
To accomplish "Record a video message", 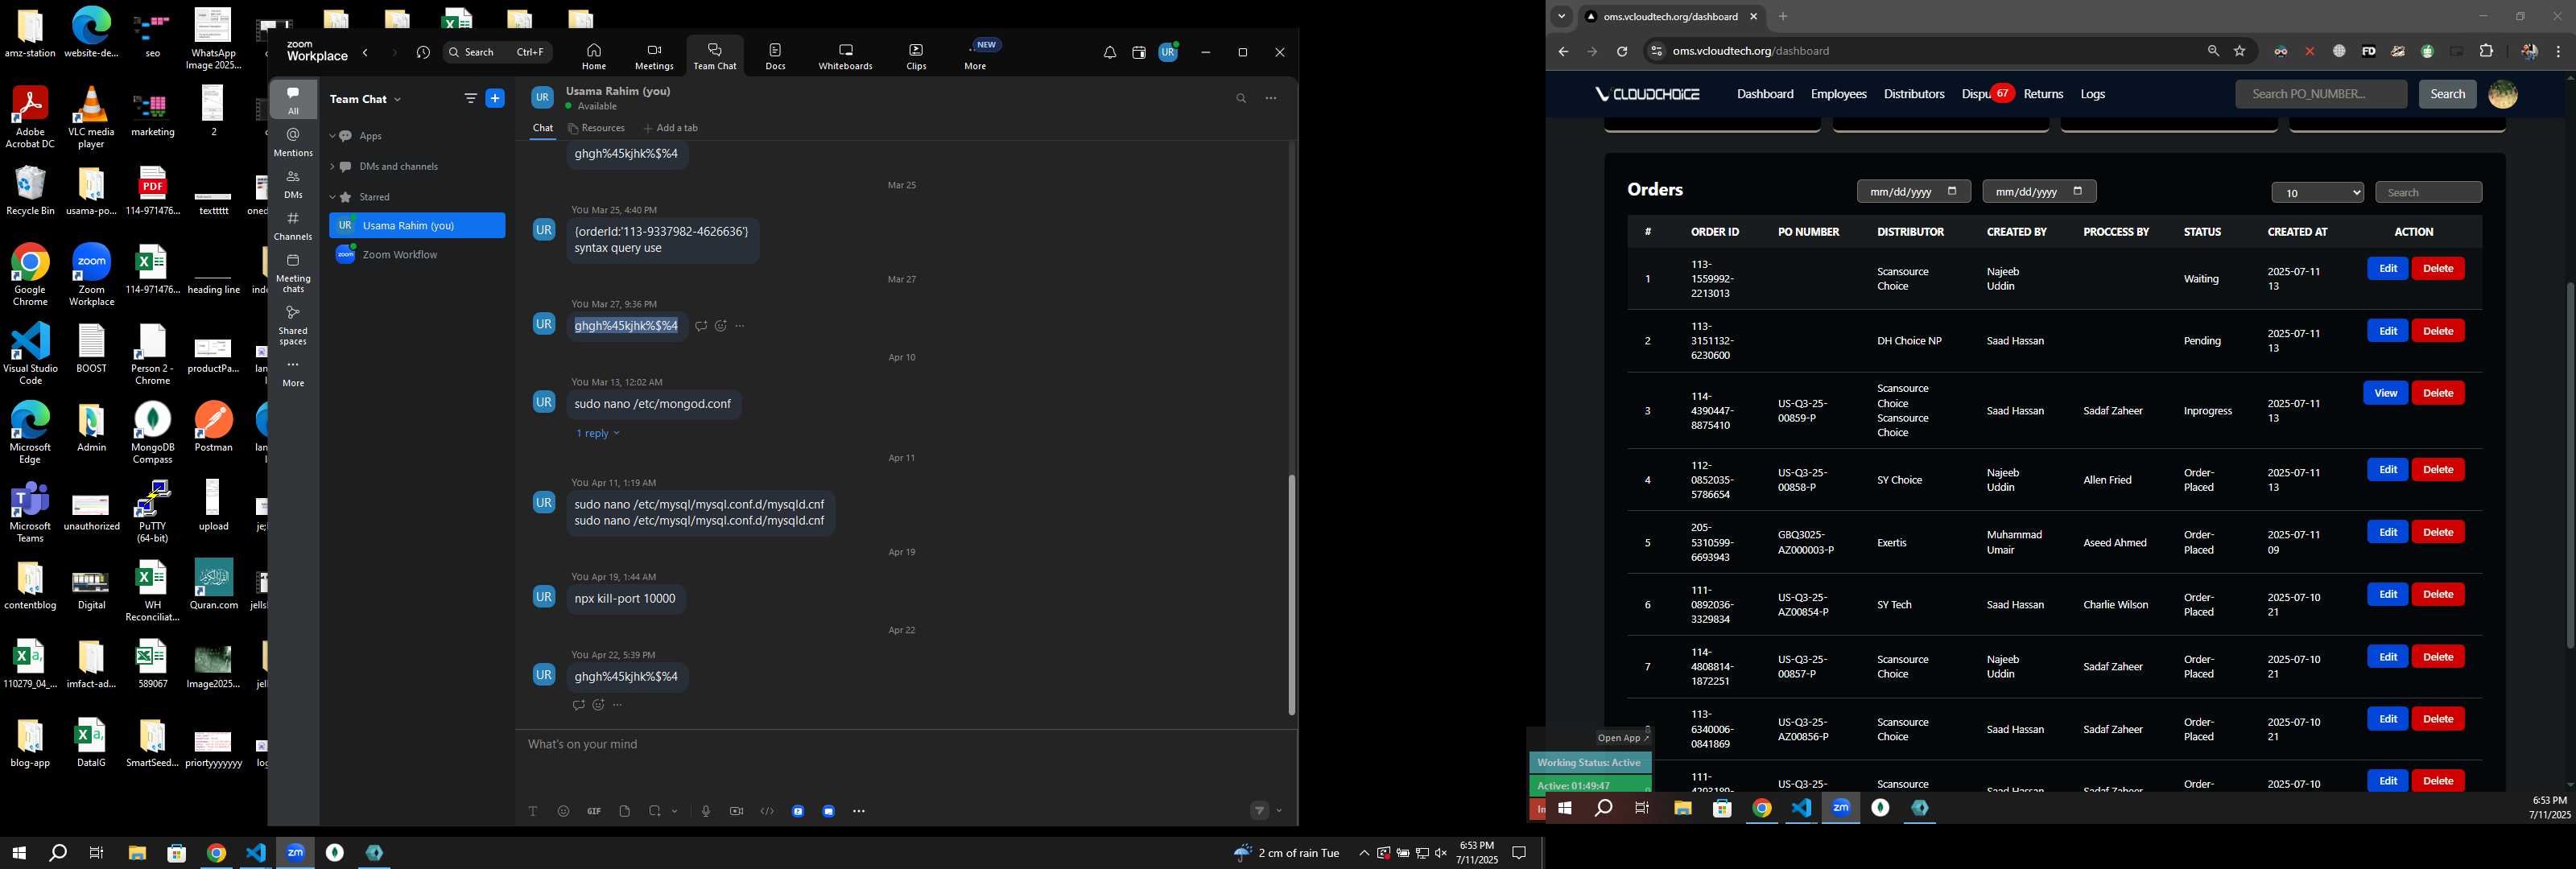I will point(736,811).
